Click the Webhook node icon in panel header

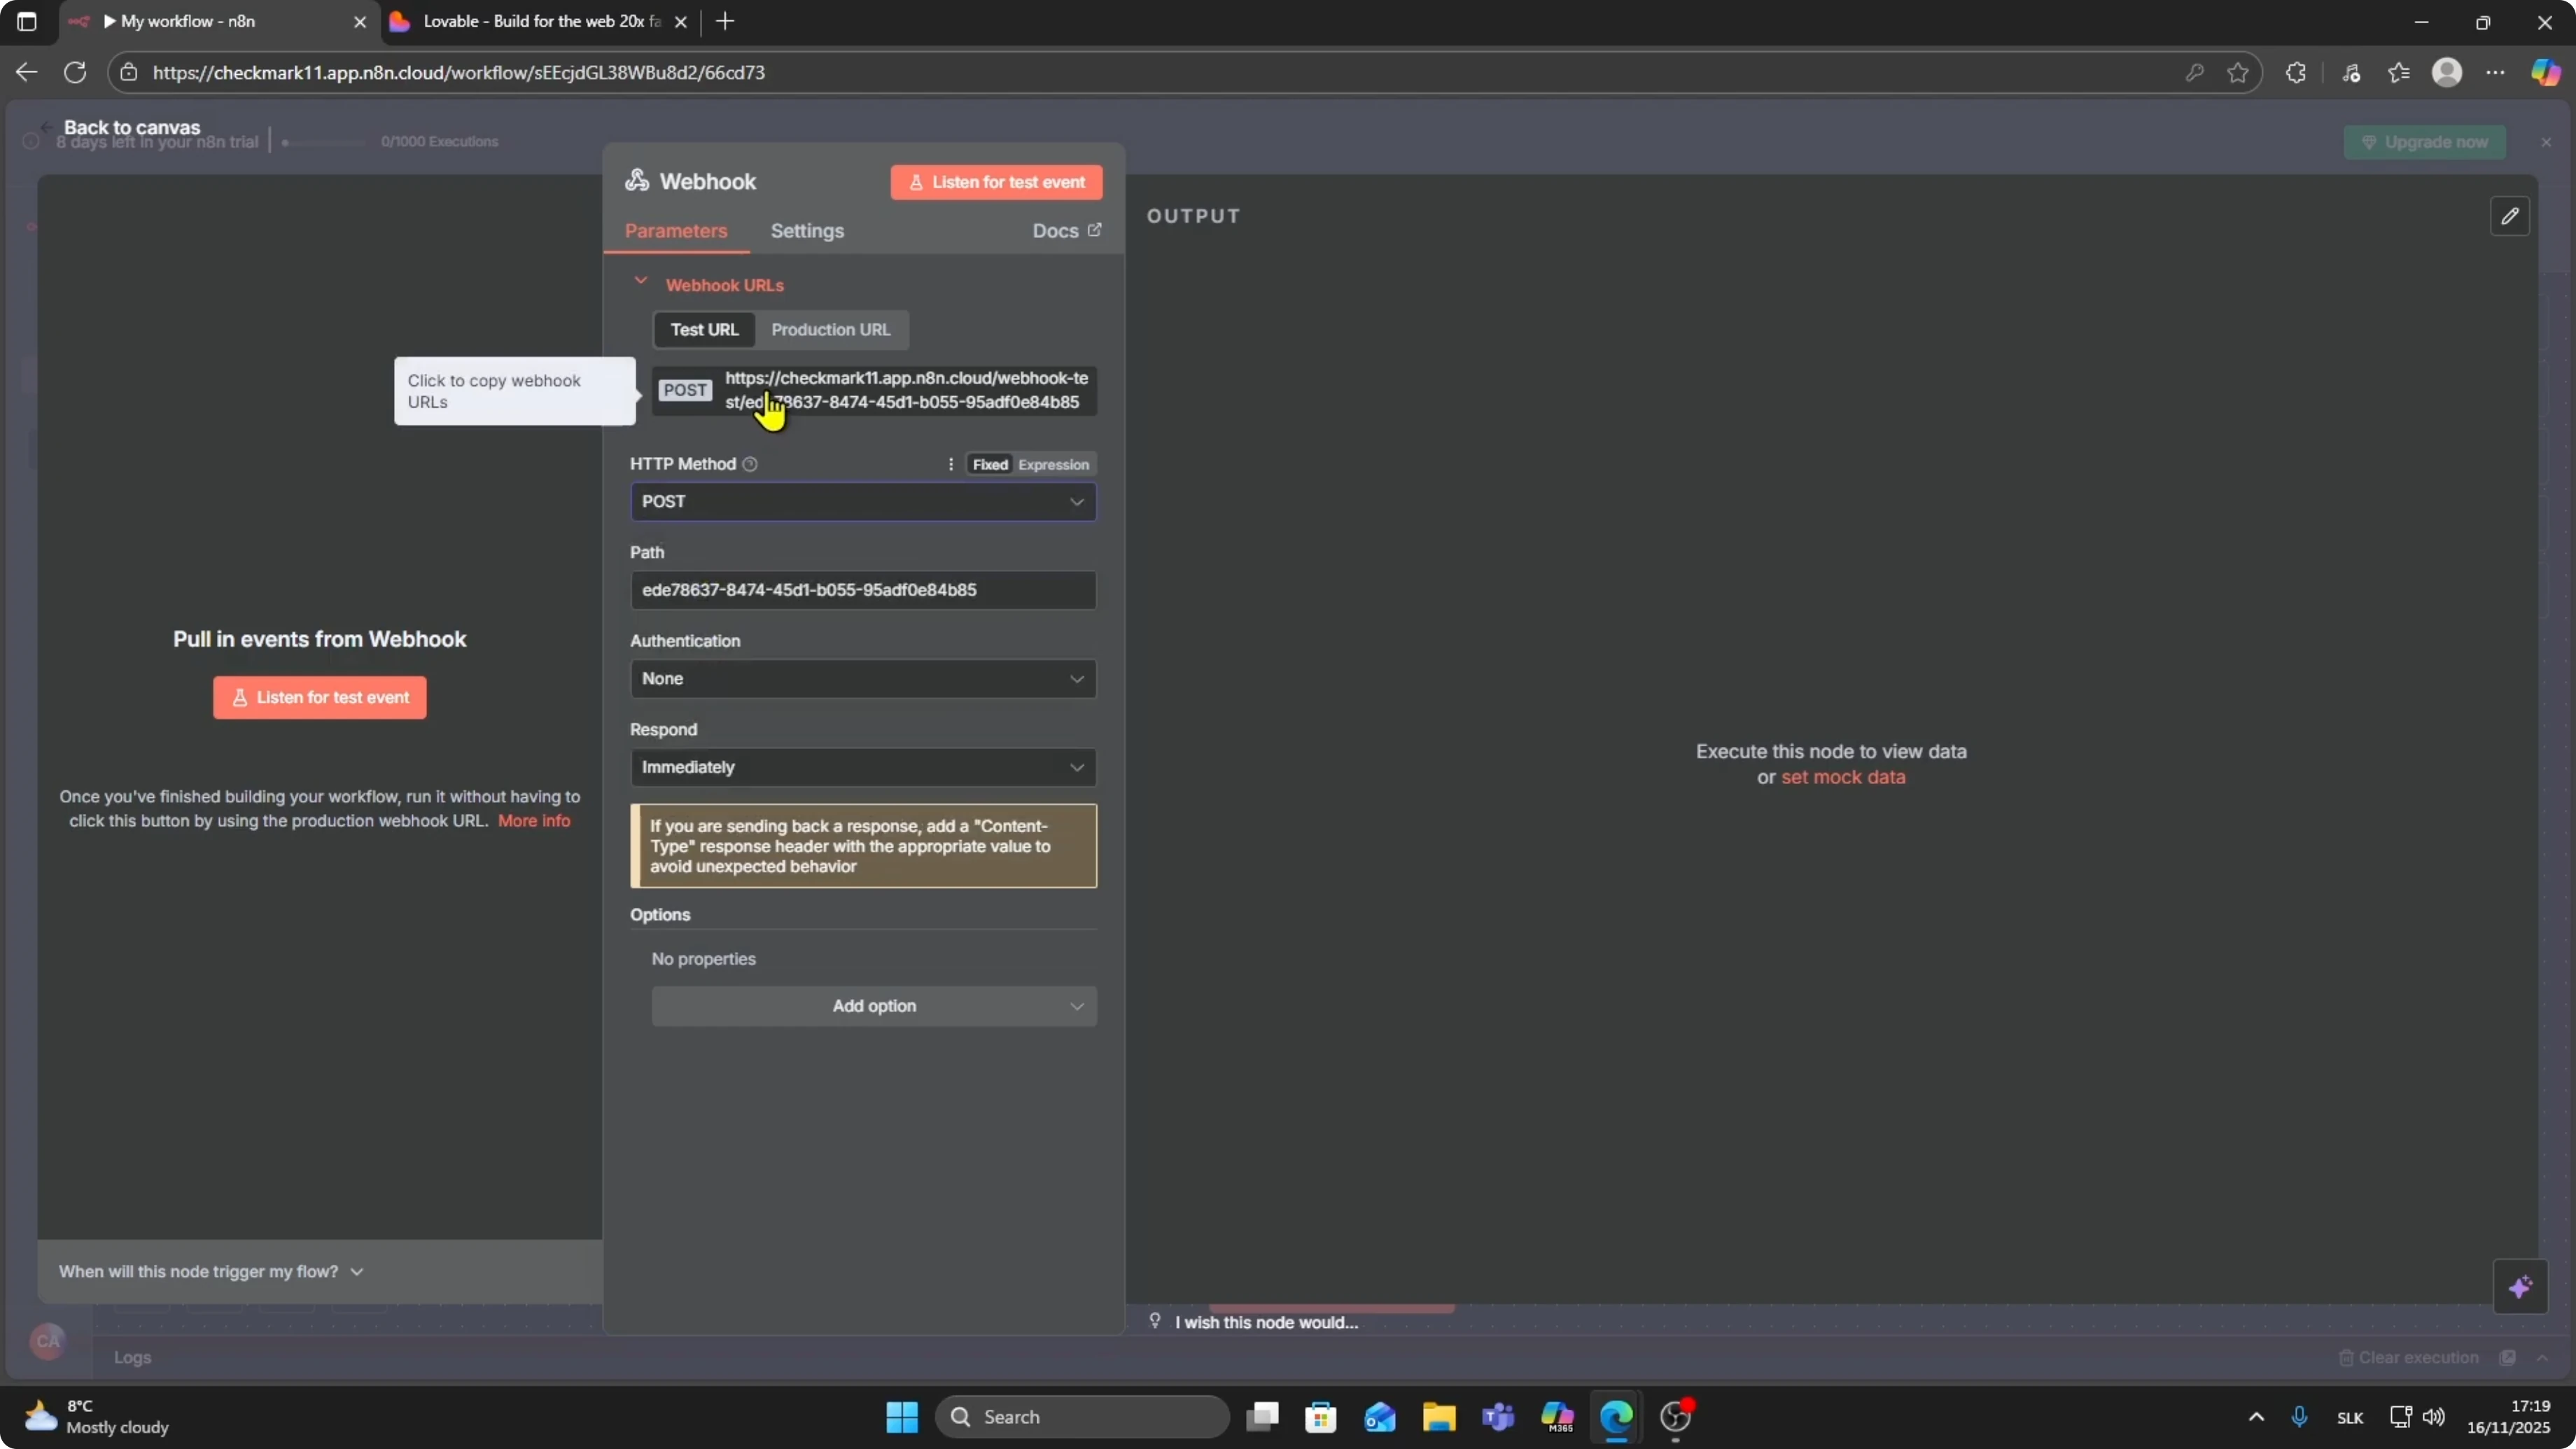(637, 181)
